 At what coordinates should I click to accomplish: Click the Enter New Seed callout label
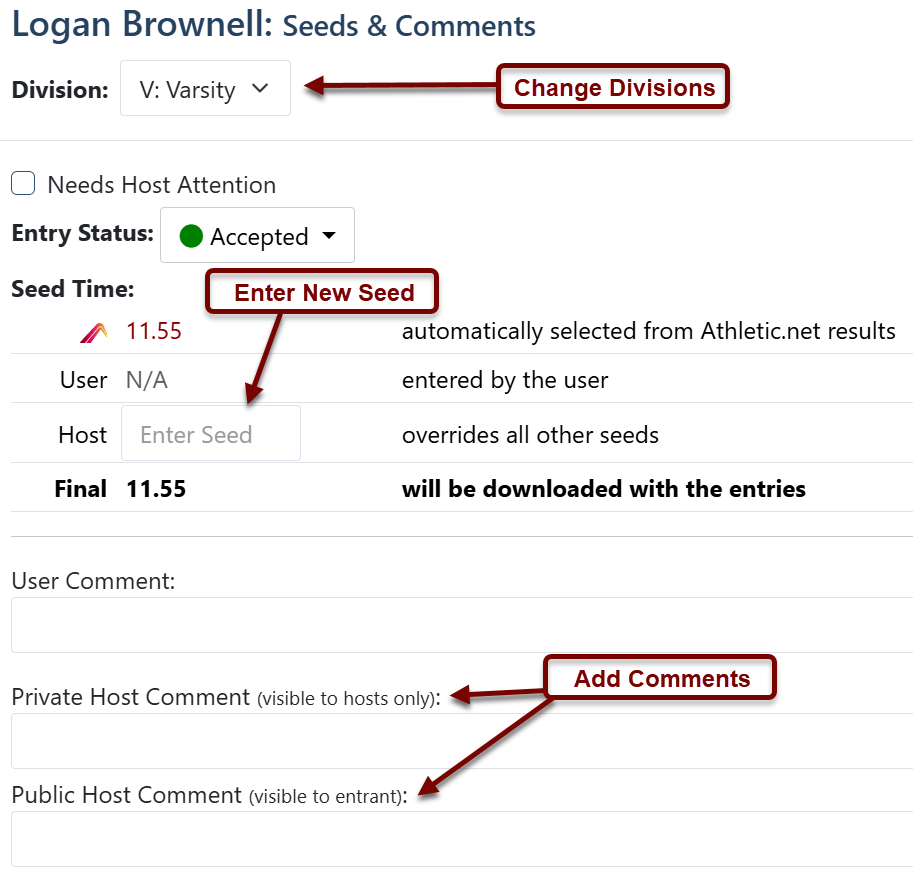[x=322, y=292]
